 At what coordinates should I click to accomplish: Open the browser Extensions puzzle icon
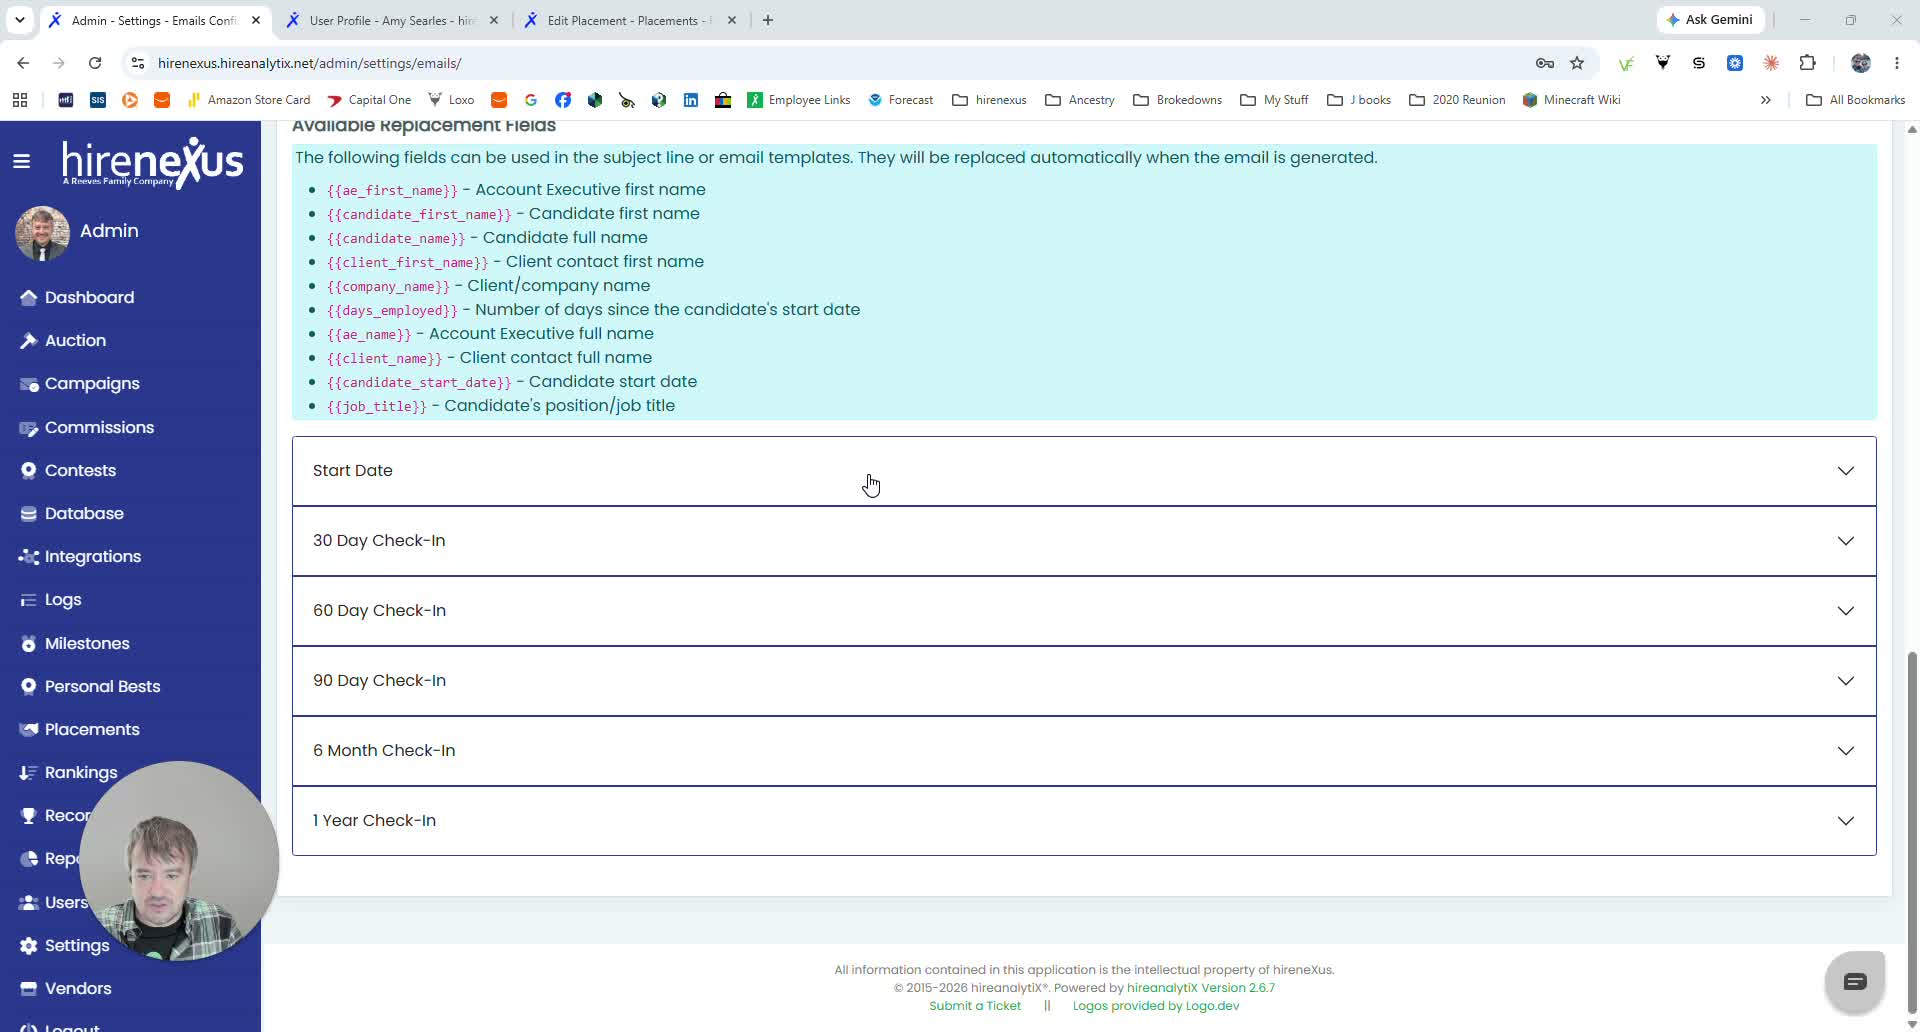coord(1807,63)
